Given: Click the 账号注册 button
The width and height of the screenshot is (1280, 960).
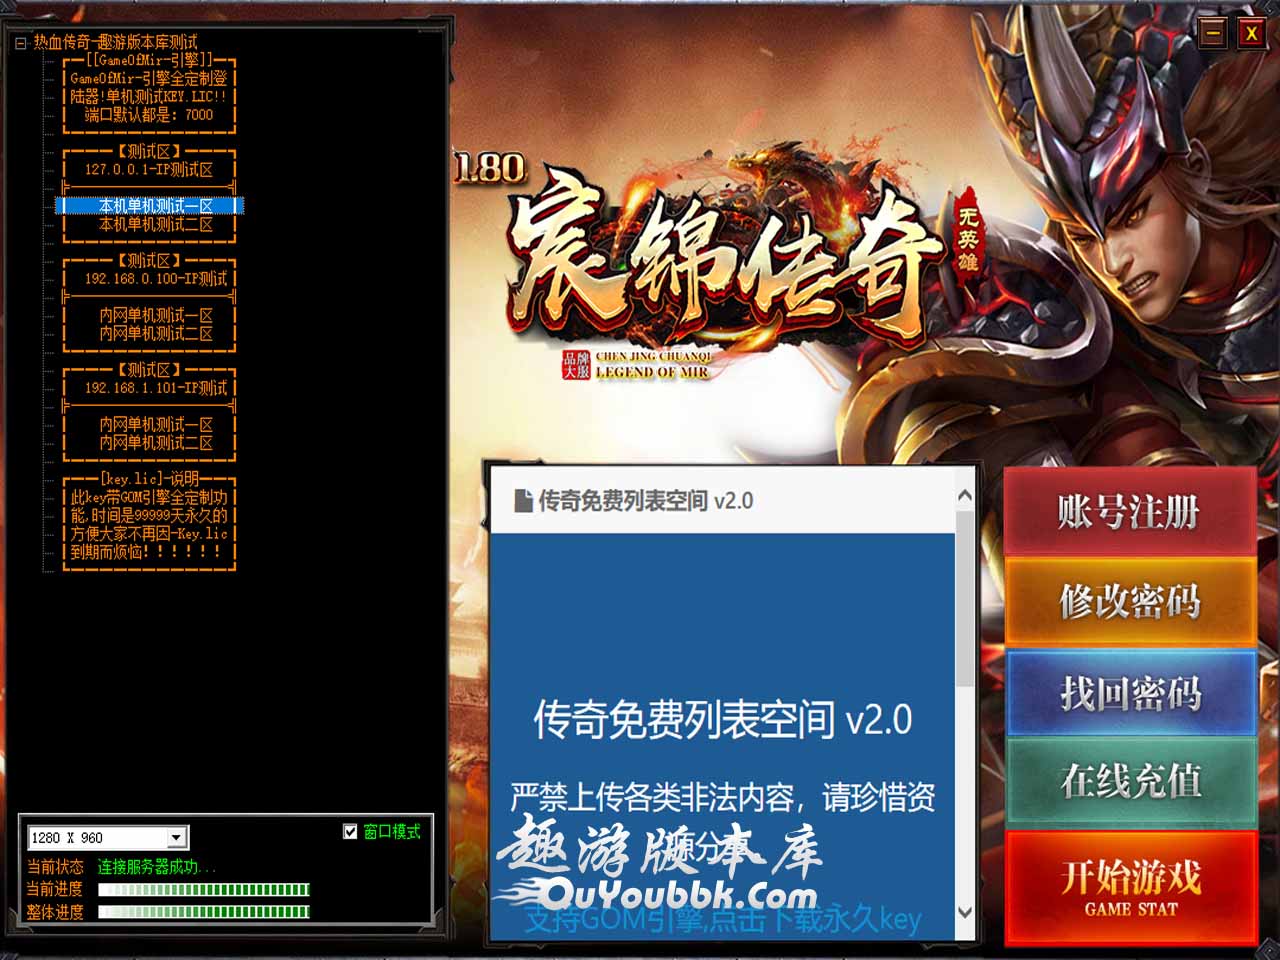Looking at the screenshot, I should pos(1130,512).
